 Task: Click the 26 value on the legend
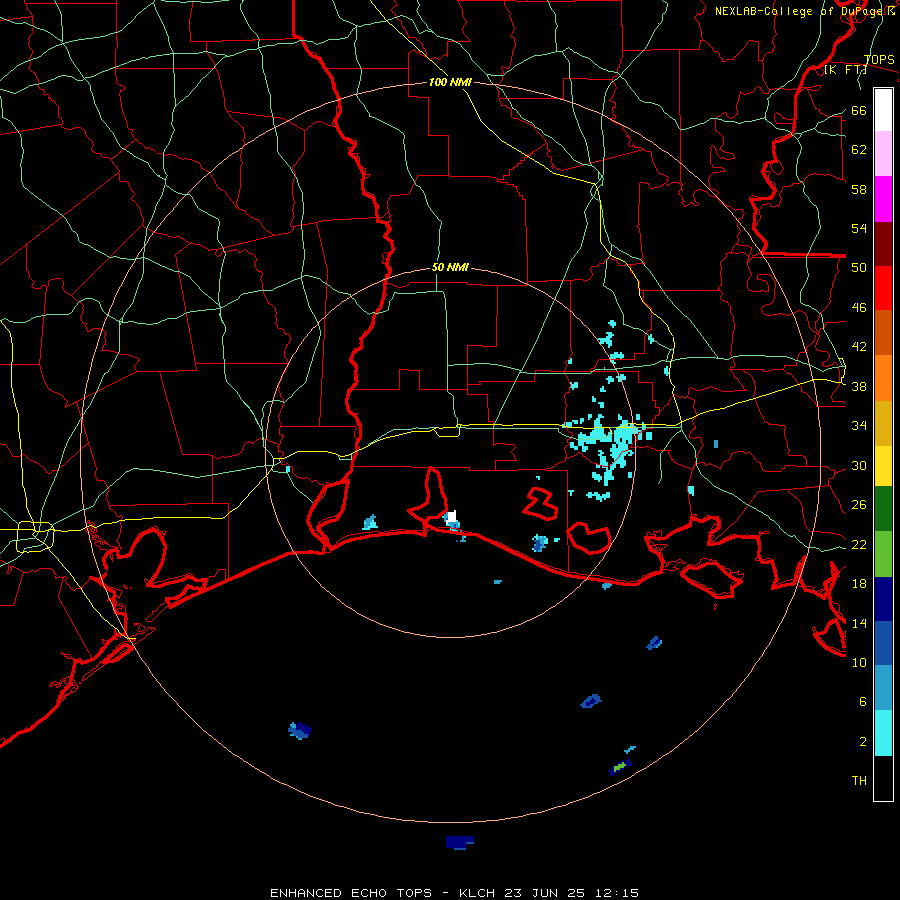859,505
